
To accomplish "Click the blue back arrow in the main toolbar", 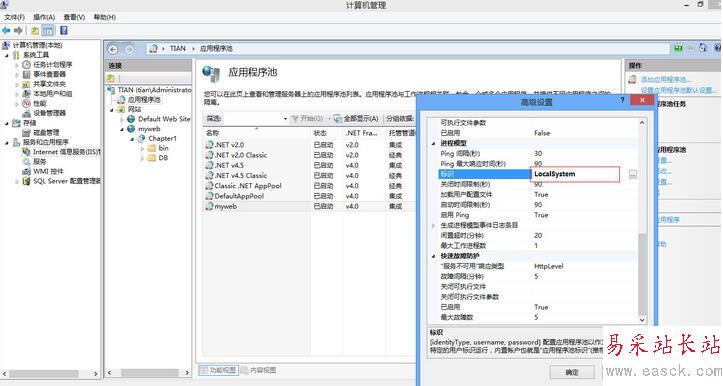I will coord(6,30).
